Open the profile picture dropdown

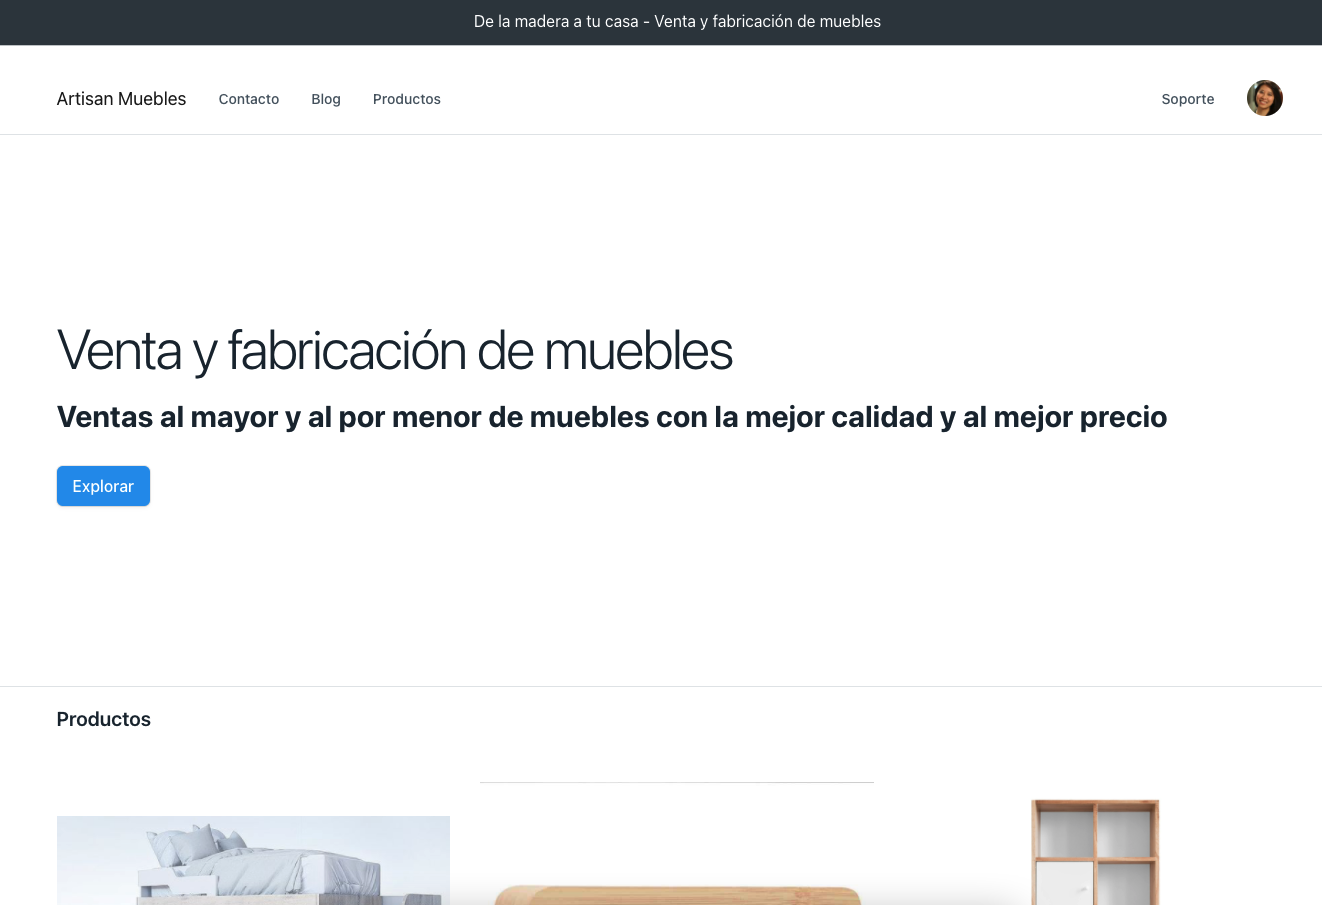1264,98
